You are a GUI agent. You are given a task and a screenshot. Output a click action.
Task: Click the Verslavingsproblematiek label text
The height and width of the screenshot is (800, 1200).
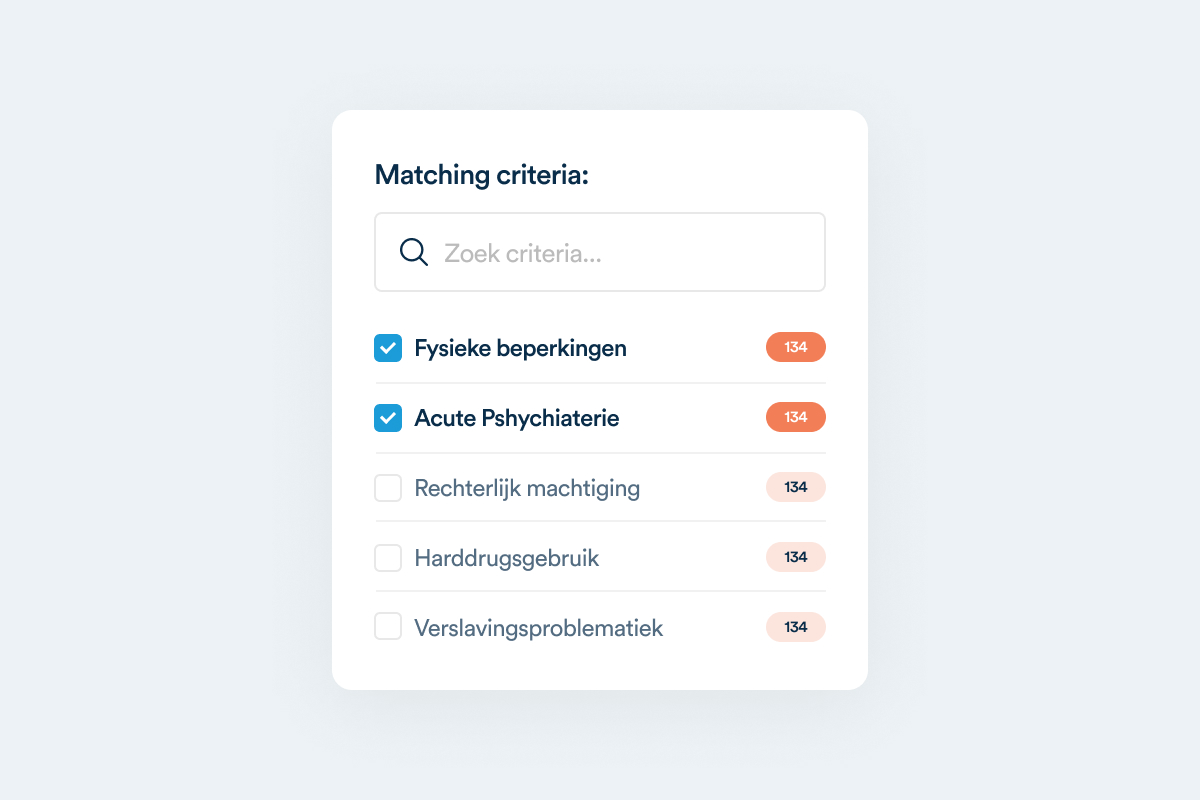pyautogui.click(x=538, y=628)
